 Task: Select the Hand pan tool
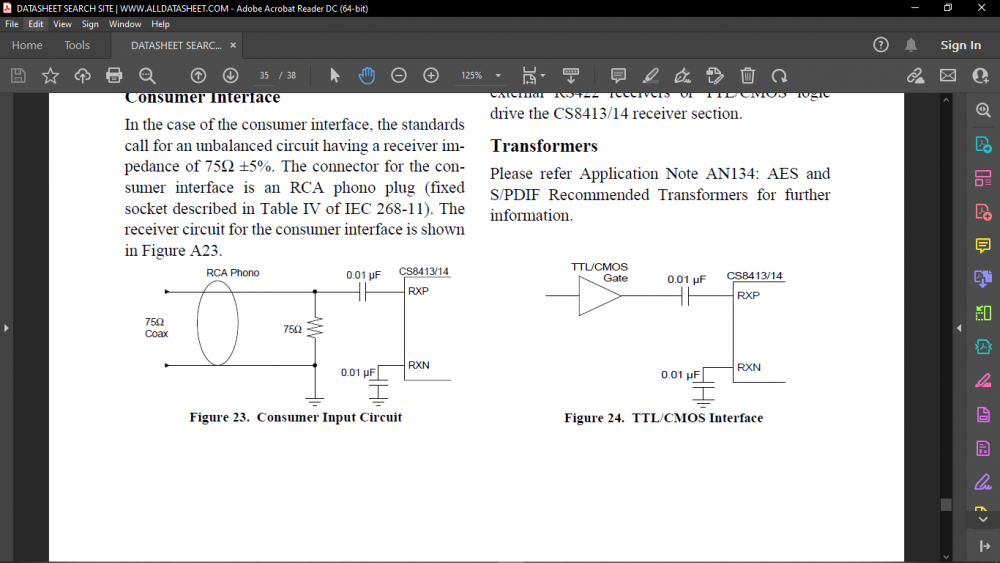(367, 75)
